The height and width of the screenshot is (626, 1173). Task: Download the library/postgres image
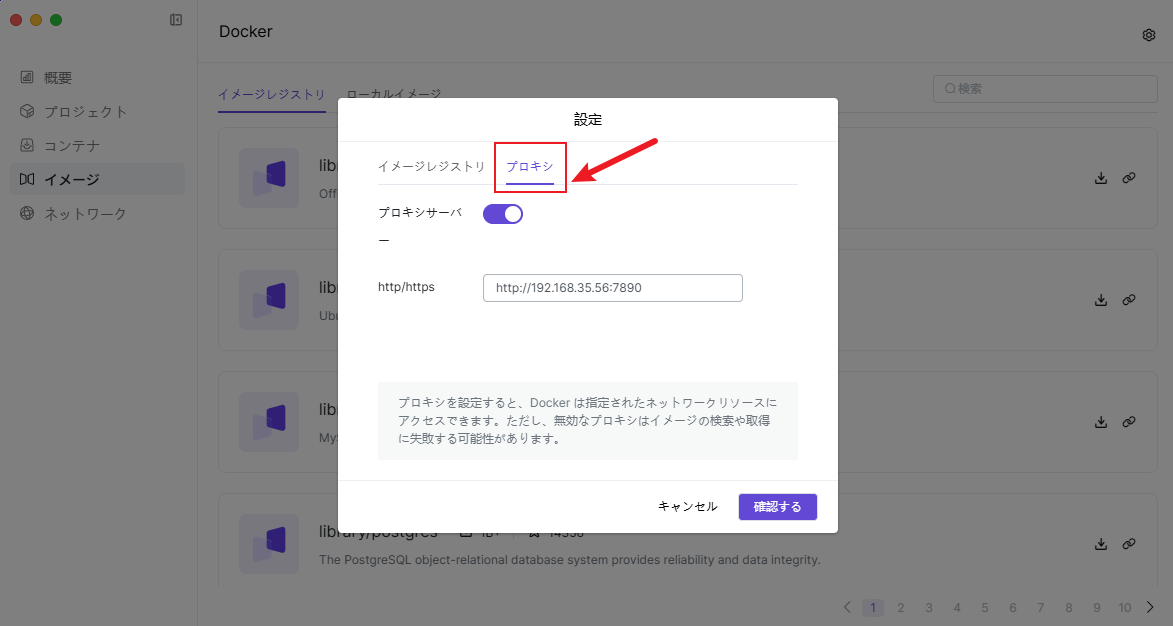1101,544
